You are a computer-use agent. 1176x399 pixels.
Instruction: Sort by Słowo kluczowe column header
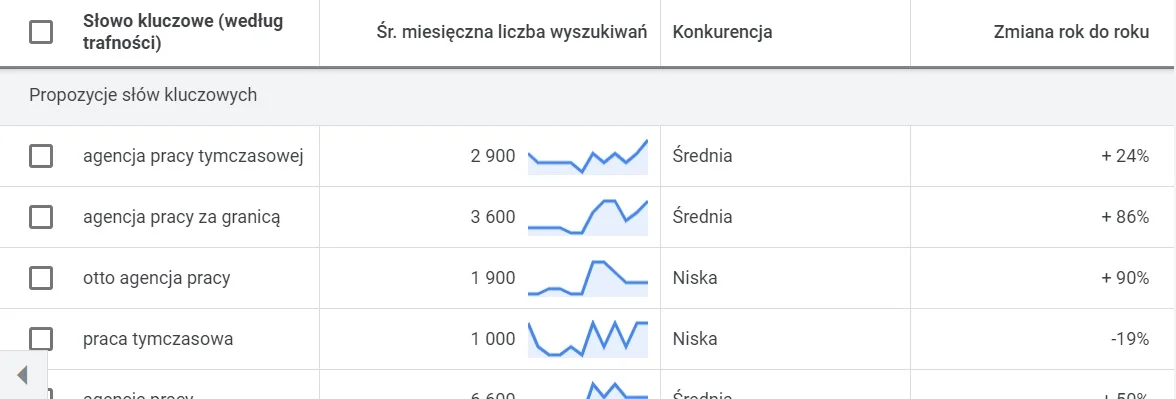pos(183,32)
